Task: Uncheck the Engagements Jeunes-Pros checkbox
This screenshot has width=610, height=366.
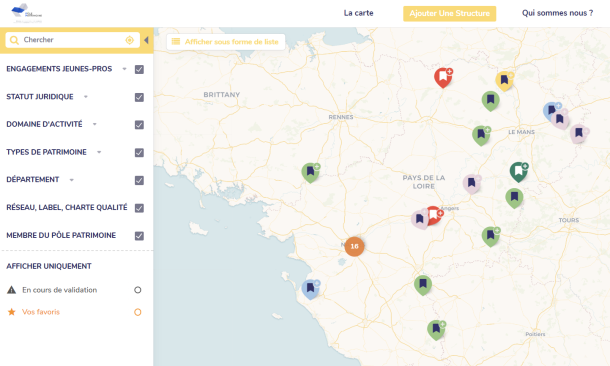Action: (x=139, y=70)
